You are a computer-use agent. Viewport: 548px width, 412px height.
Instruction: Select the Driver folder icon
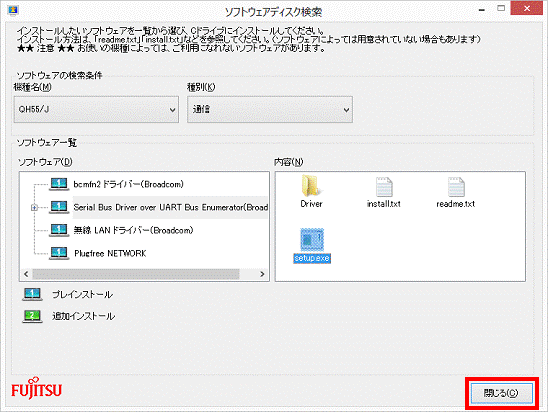point(311,186)
